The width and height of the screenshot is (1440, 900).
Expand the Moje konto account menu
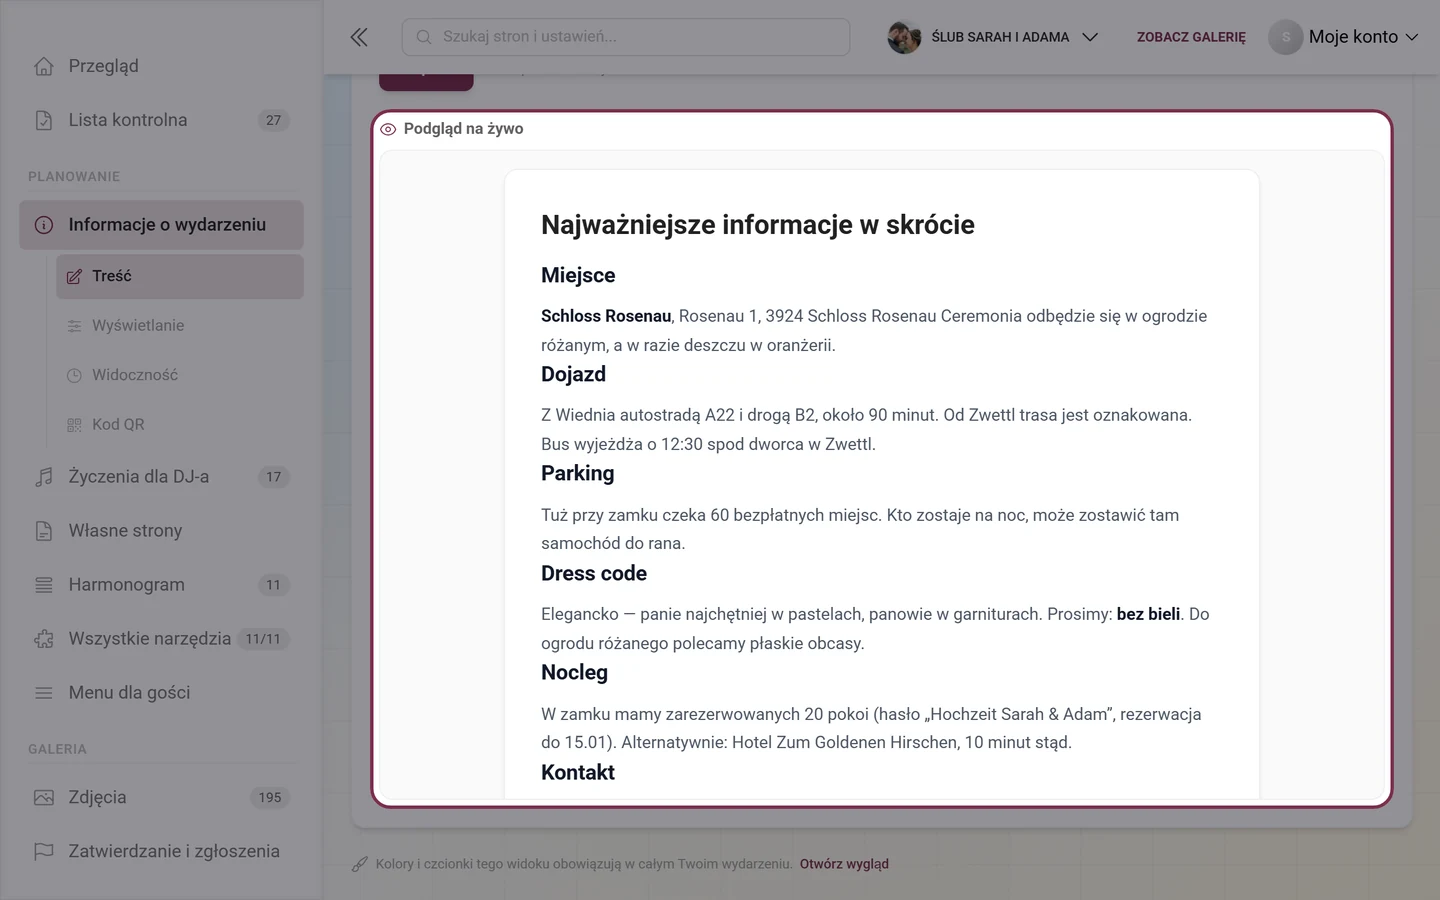(1345, 37)
